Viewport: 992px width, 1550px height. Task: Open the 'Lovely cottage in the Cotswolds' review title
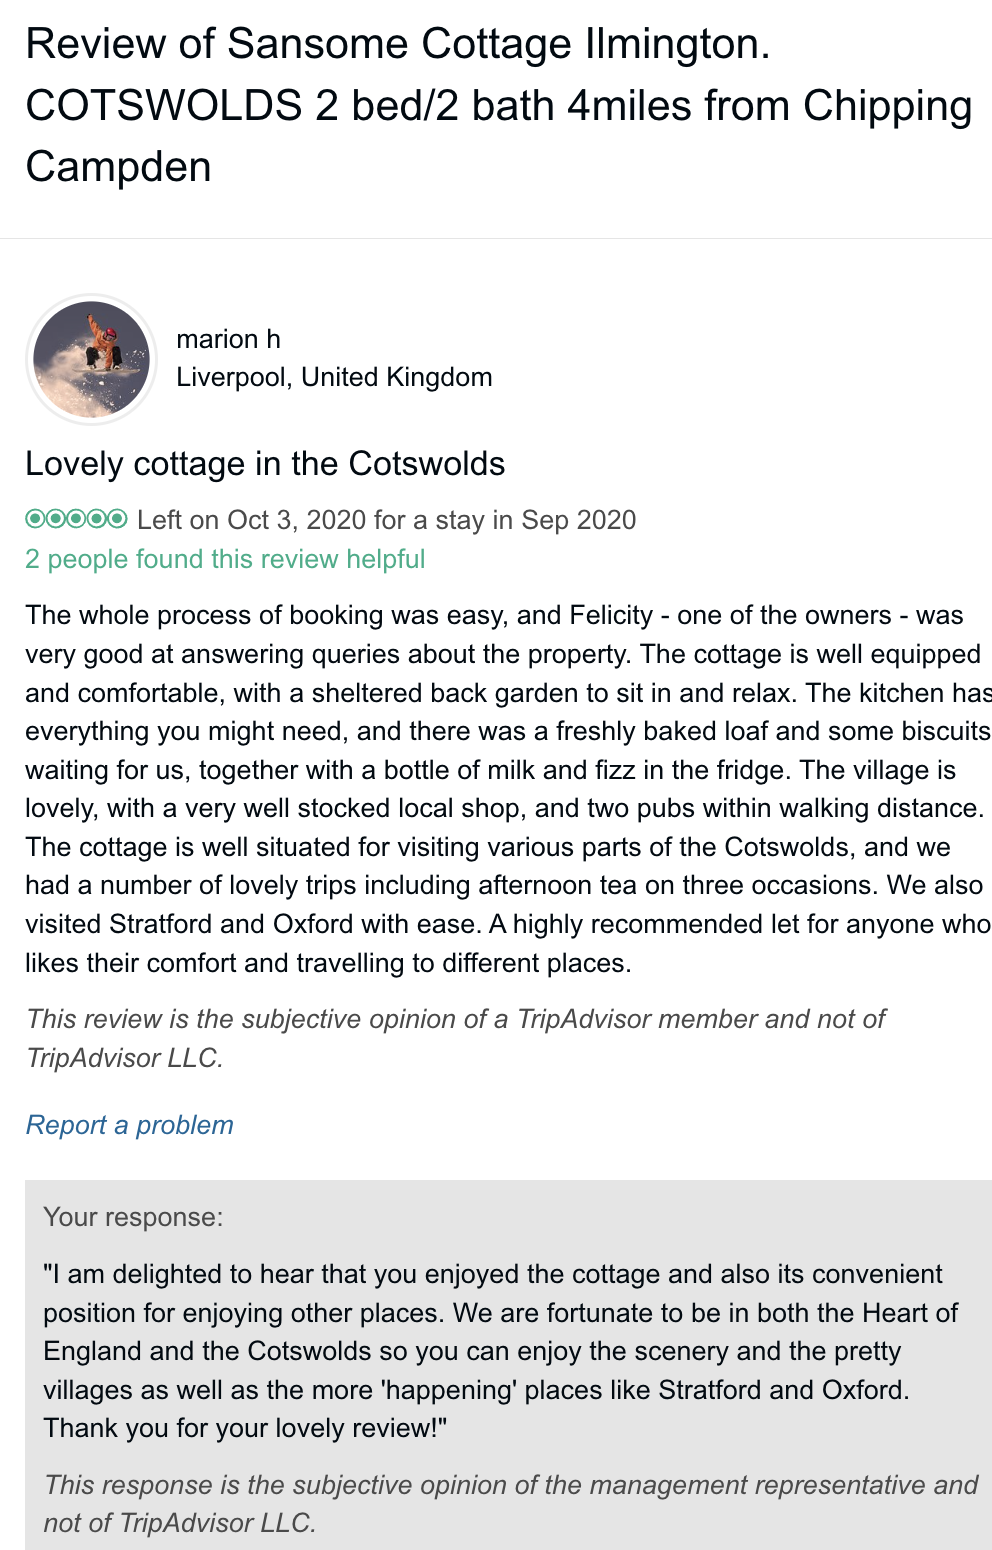[265, 464]
